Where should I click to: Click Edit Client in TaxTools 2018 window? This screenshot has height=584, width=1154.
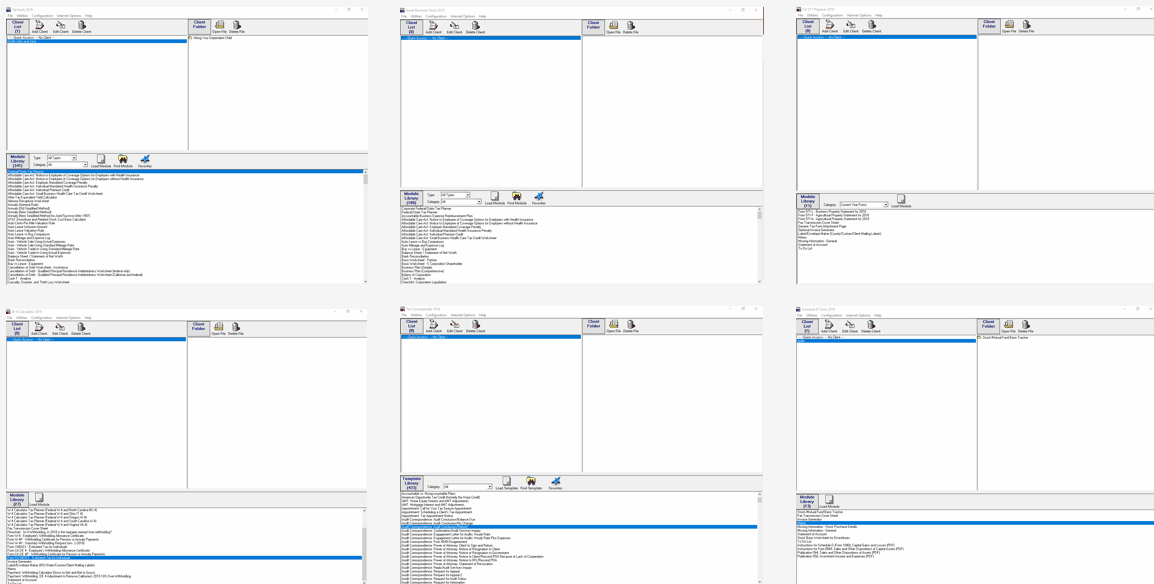click(62, 27)
